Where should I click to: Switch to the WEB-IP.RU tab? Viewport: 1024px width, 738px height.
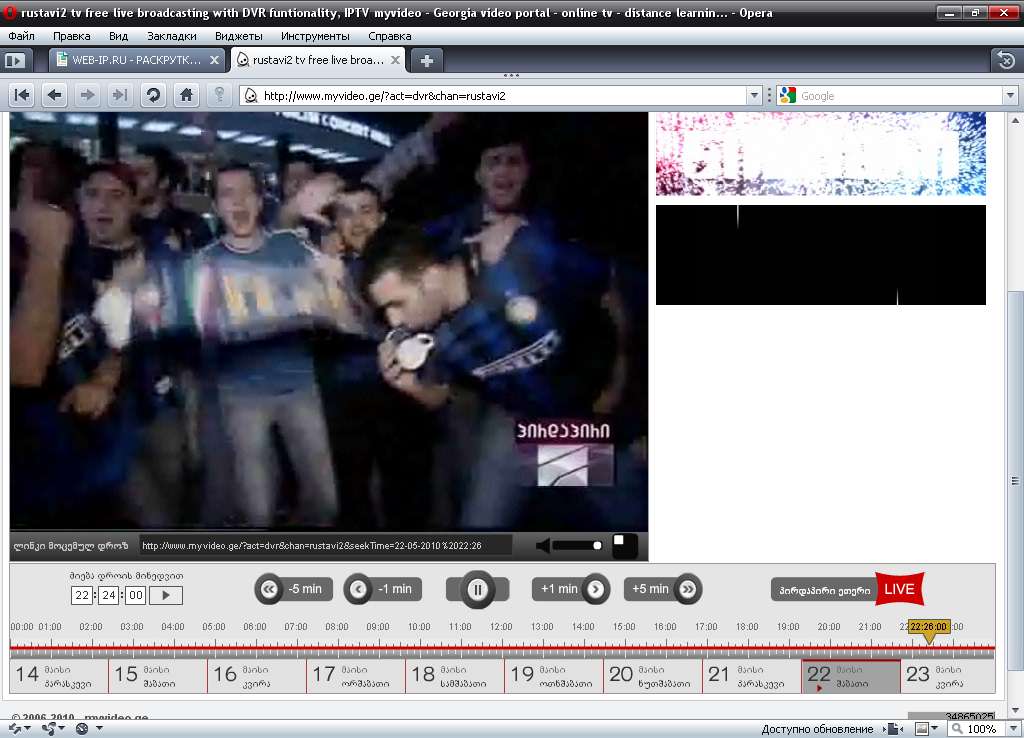pyautogui.click(x=137, y=60)
